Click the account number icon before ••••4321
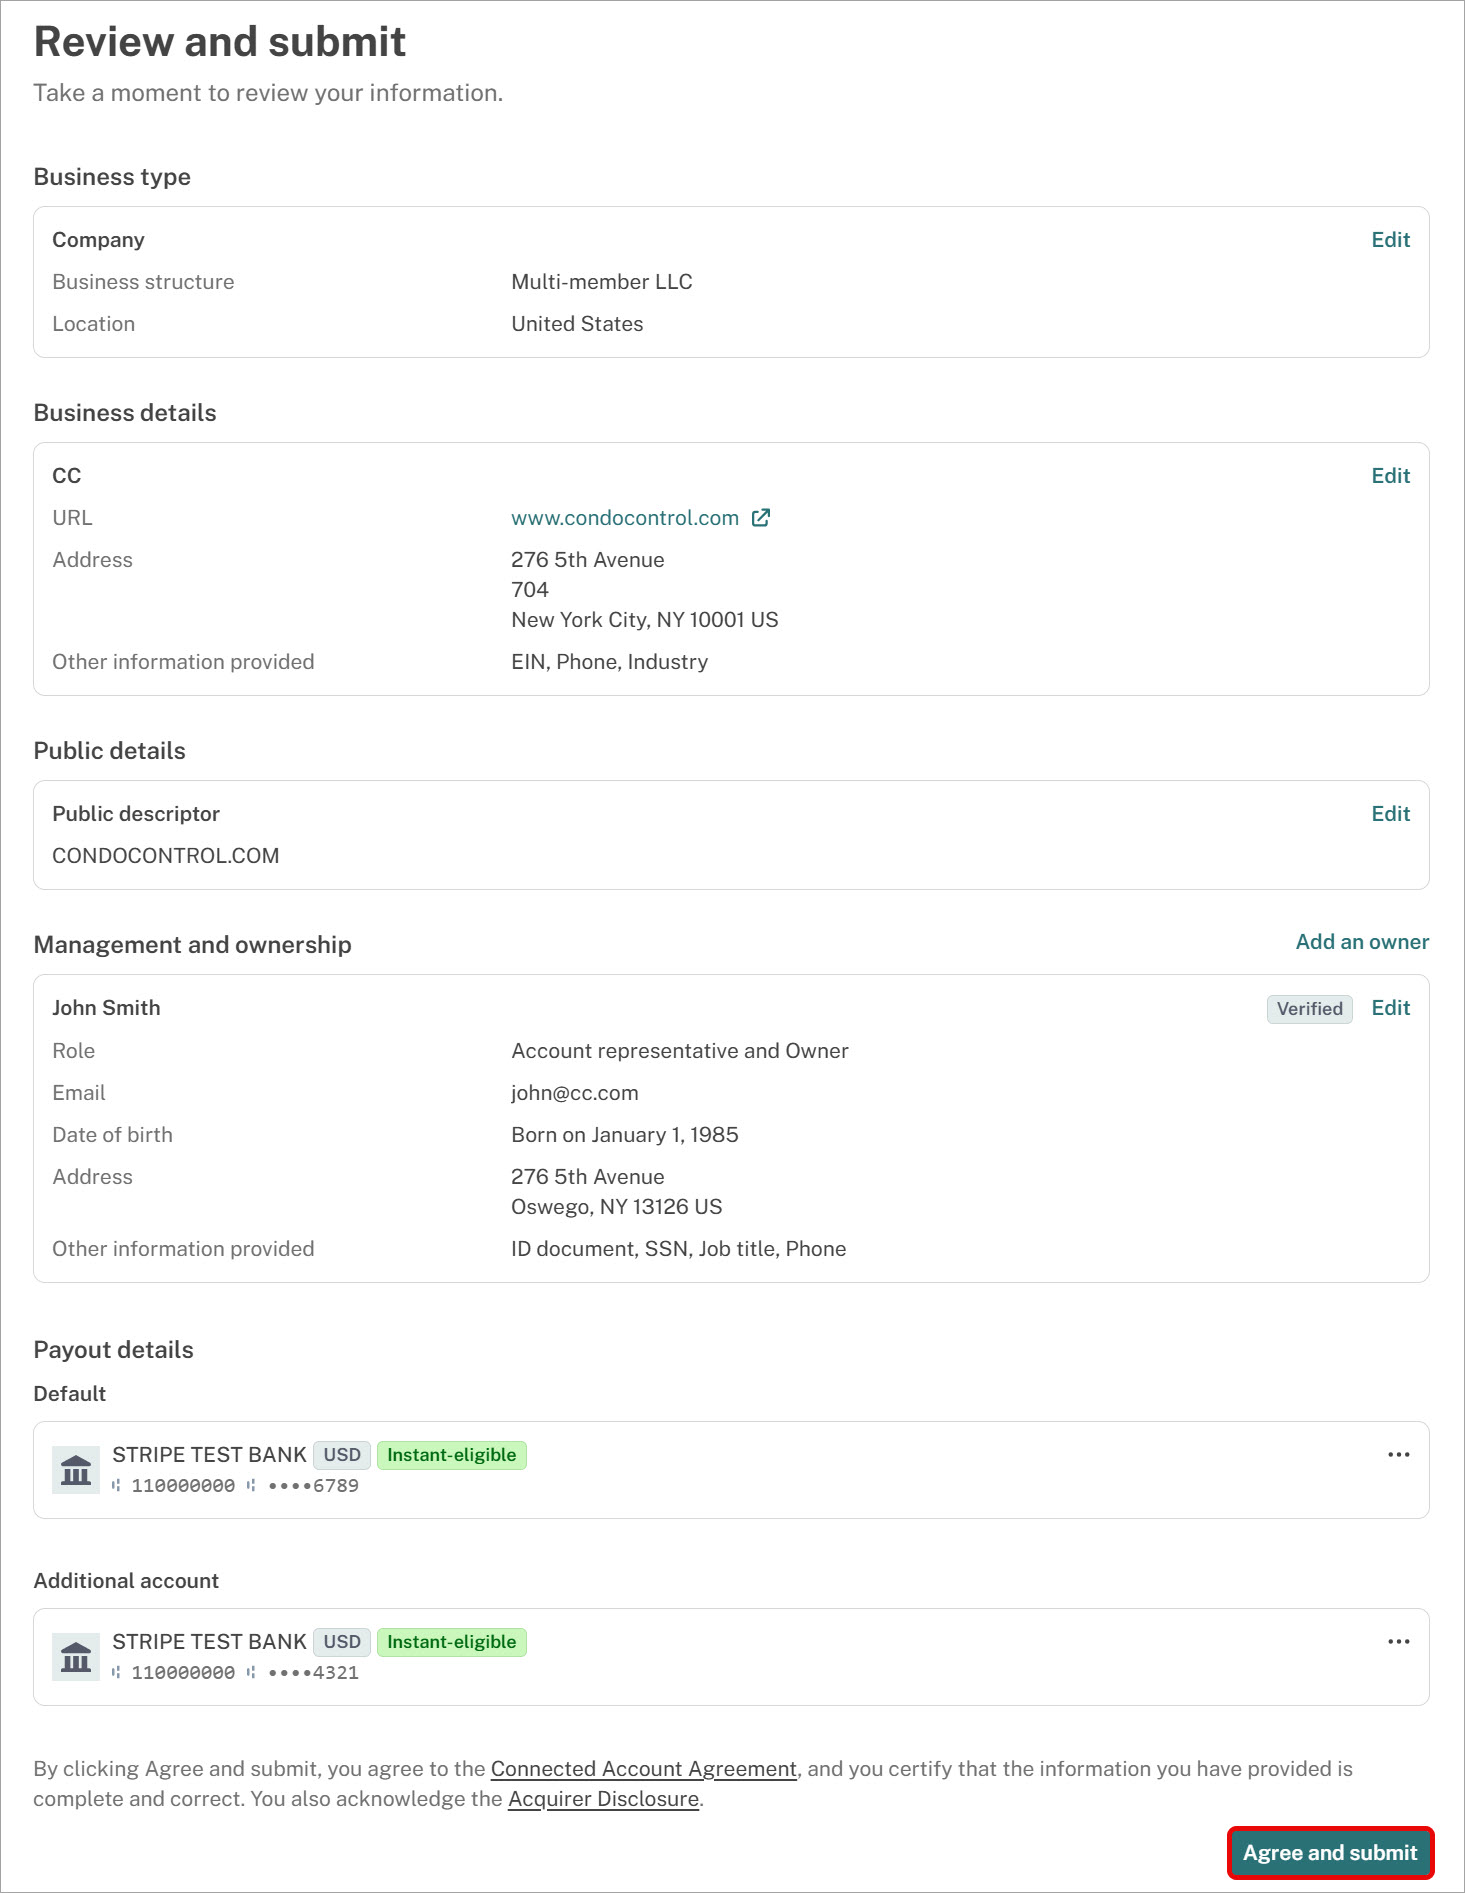This screenshot has height=1893, width=1465. click(x=251, y=1673)
